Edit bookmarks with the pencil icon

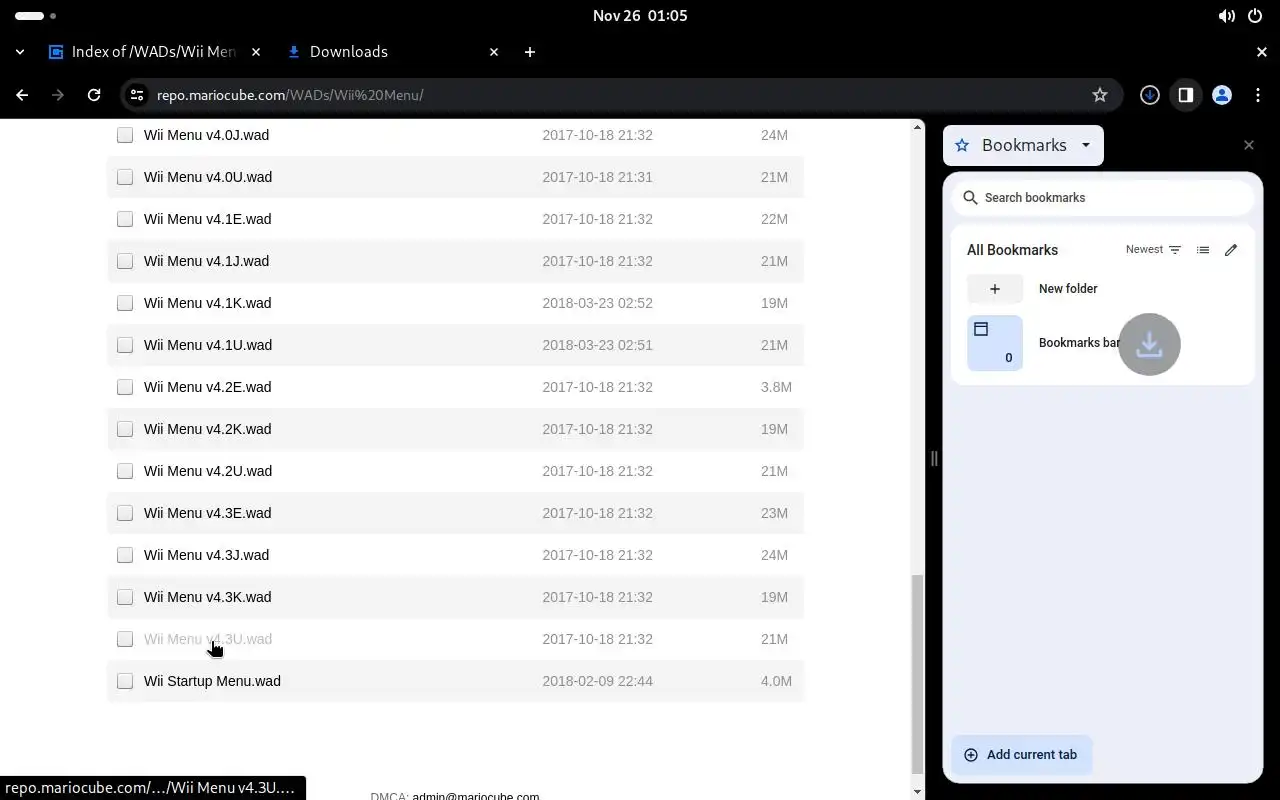[1231, 250]
